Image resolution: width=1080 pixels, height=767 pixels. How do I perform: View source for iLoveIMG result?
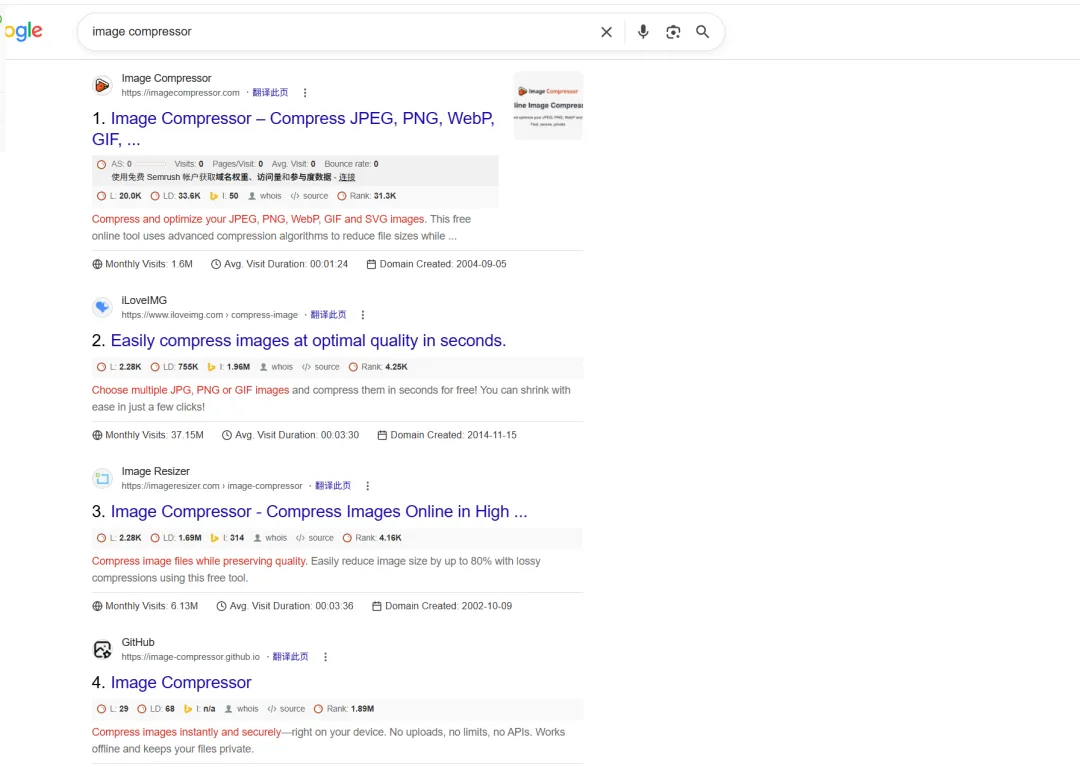click(320, 367)
